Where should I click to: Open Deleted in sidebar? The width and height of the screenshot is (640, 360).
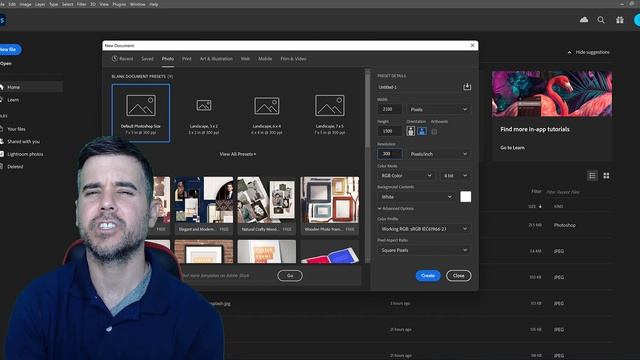click(15, 167)
